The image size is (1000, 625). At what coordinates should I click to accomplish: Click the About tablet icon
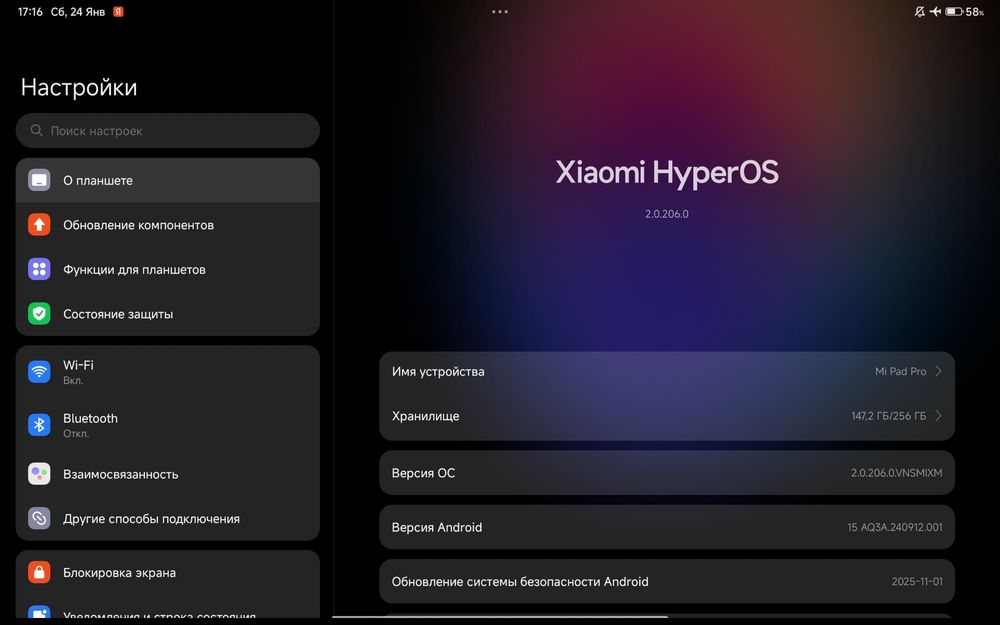coord(39,180)
